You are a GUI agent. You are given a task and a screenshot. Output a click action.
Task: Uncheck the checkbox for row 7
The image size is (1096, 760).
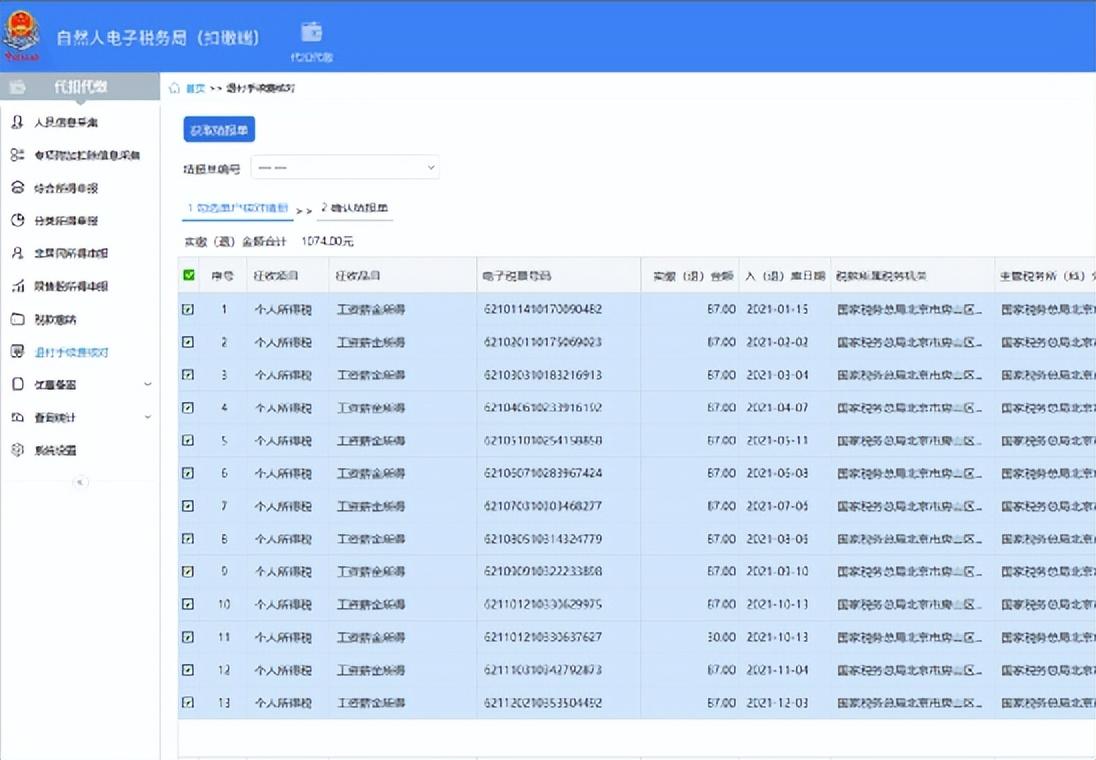click(188, 506)
